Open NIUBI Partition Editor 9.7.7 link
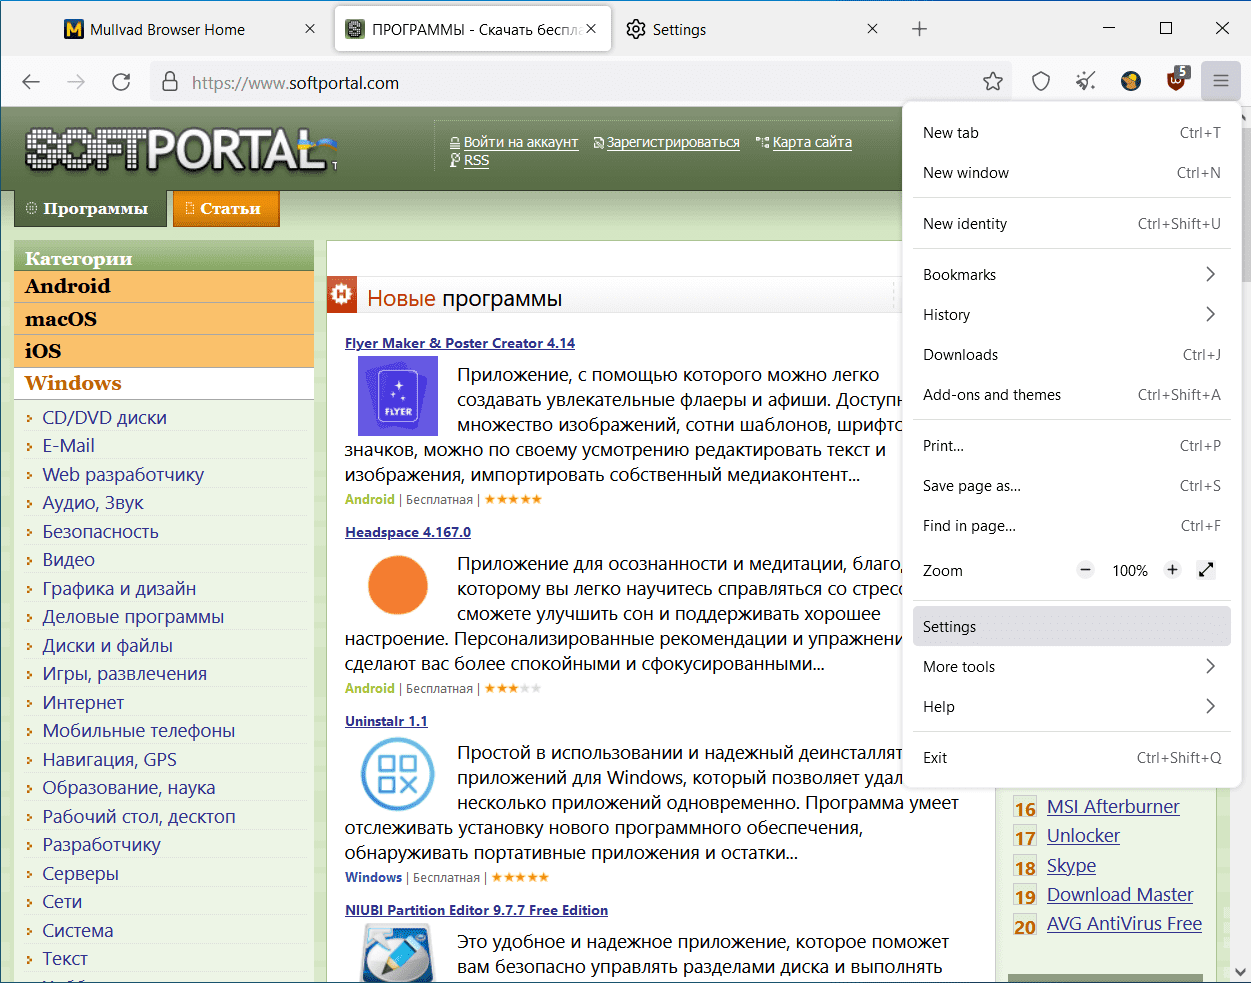The width and height of the screenshot is (1251, 983). [x=476, y=910]
